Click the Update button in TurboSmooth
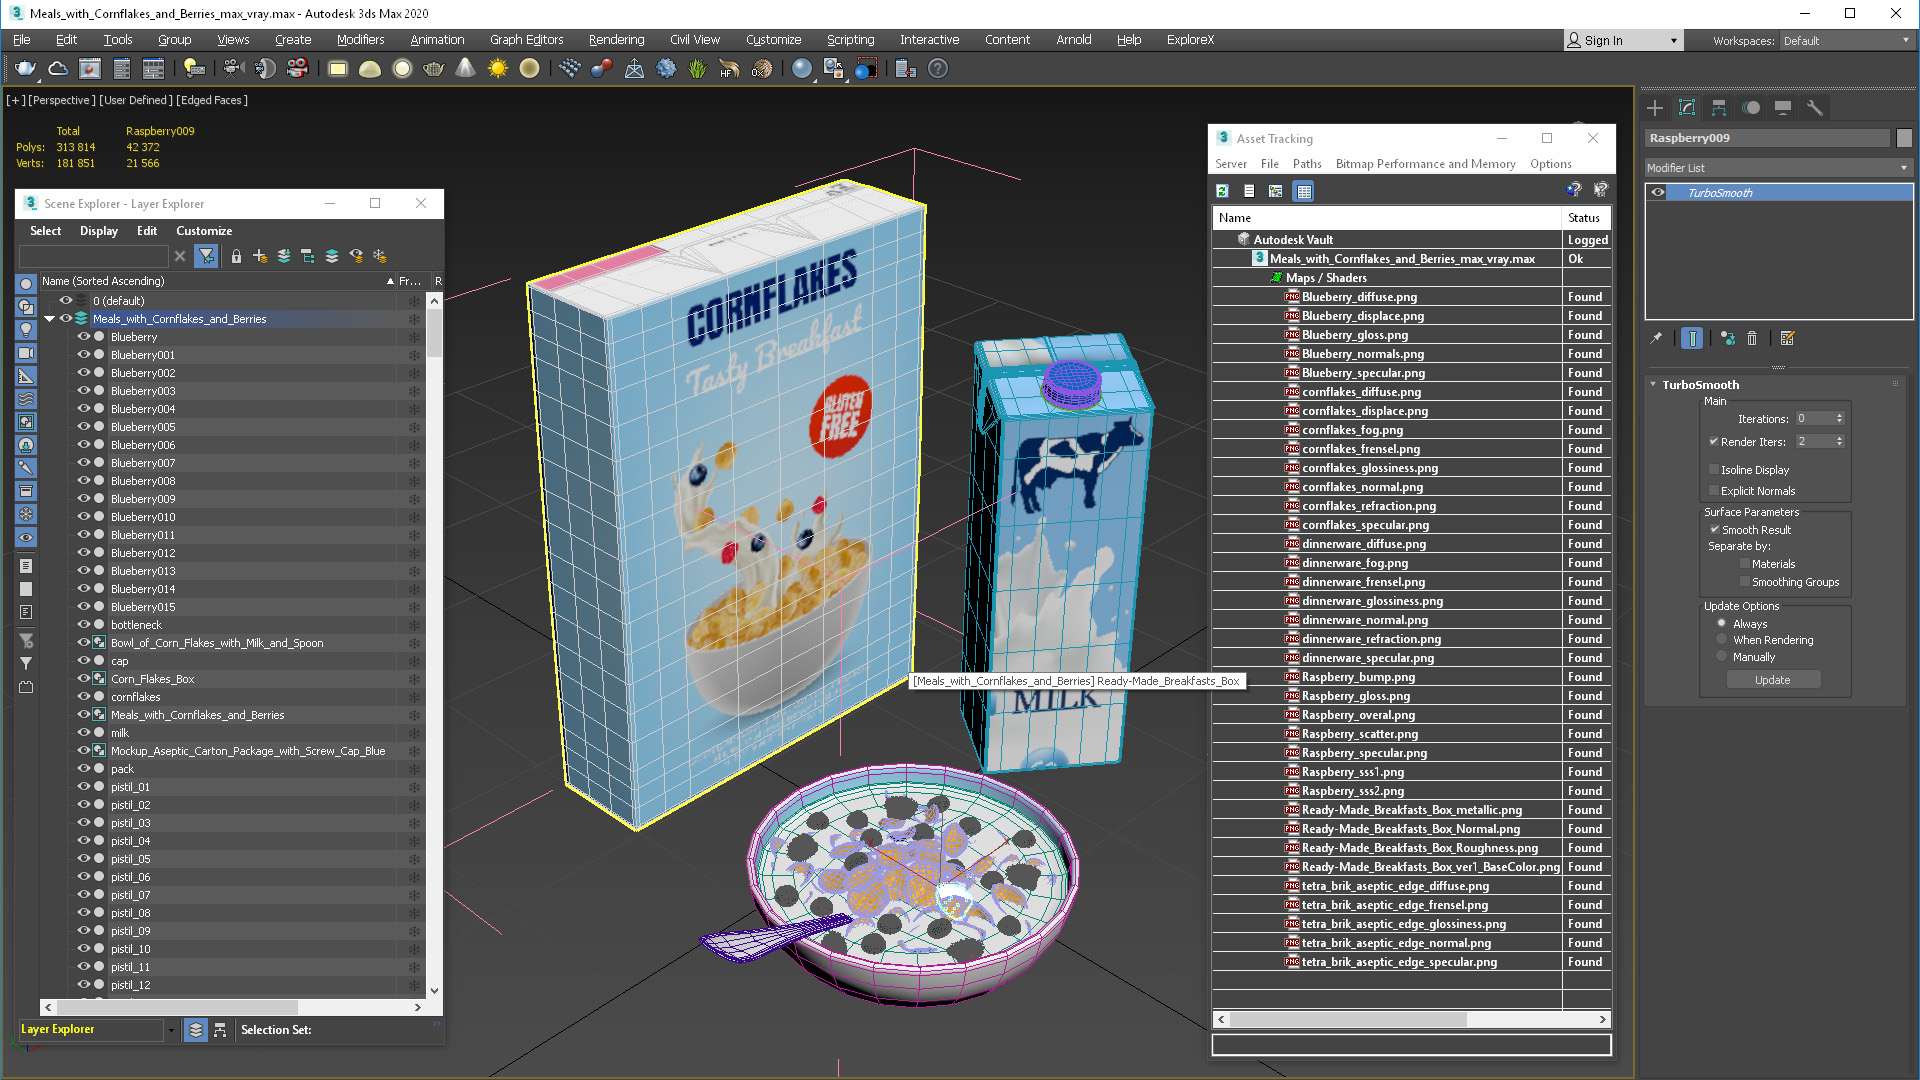Viewport: 1920px width, 1080px height. click(1773, 680)
